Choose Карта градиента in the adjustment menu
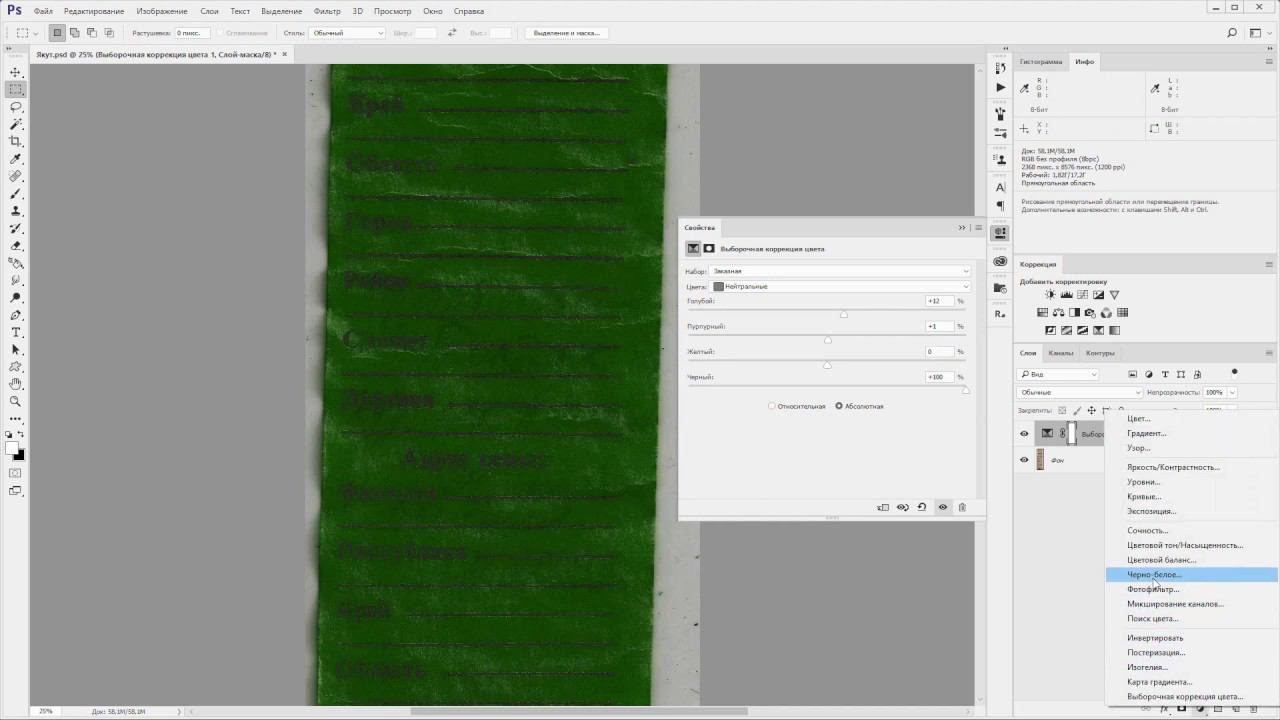This screenshot has width=1280, height=720. point(1191,682)
